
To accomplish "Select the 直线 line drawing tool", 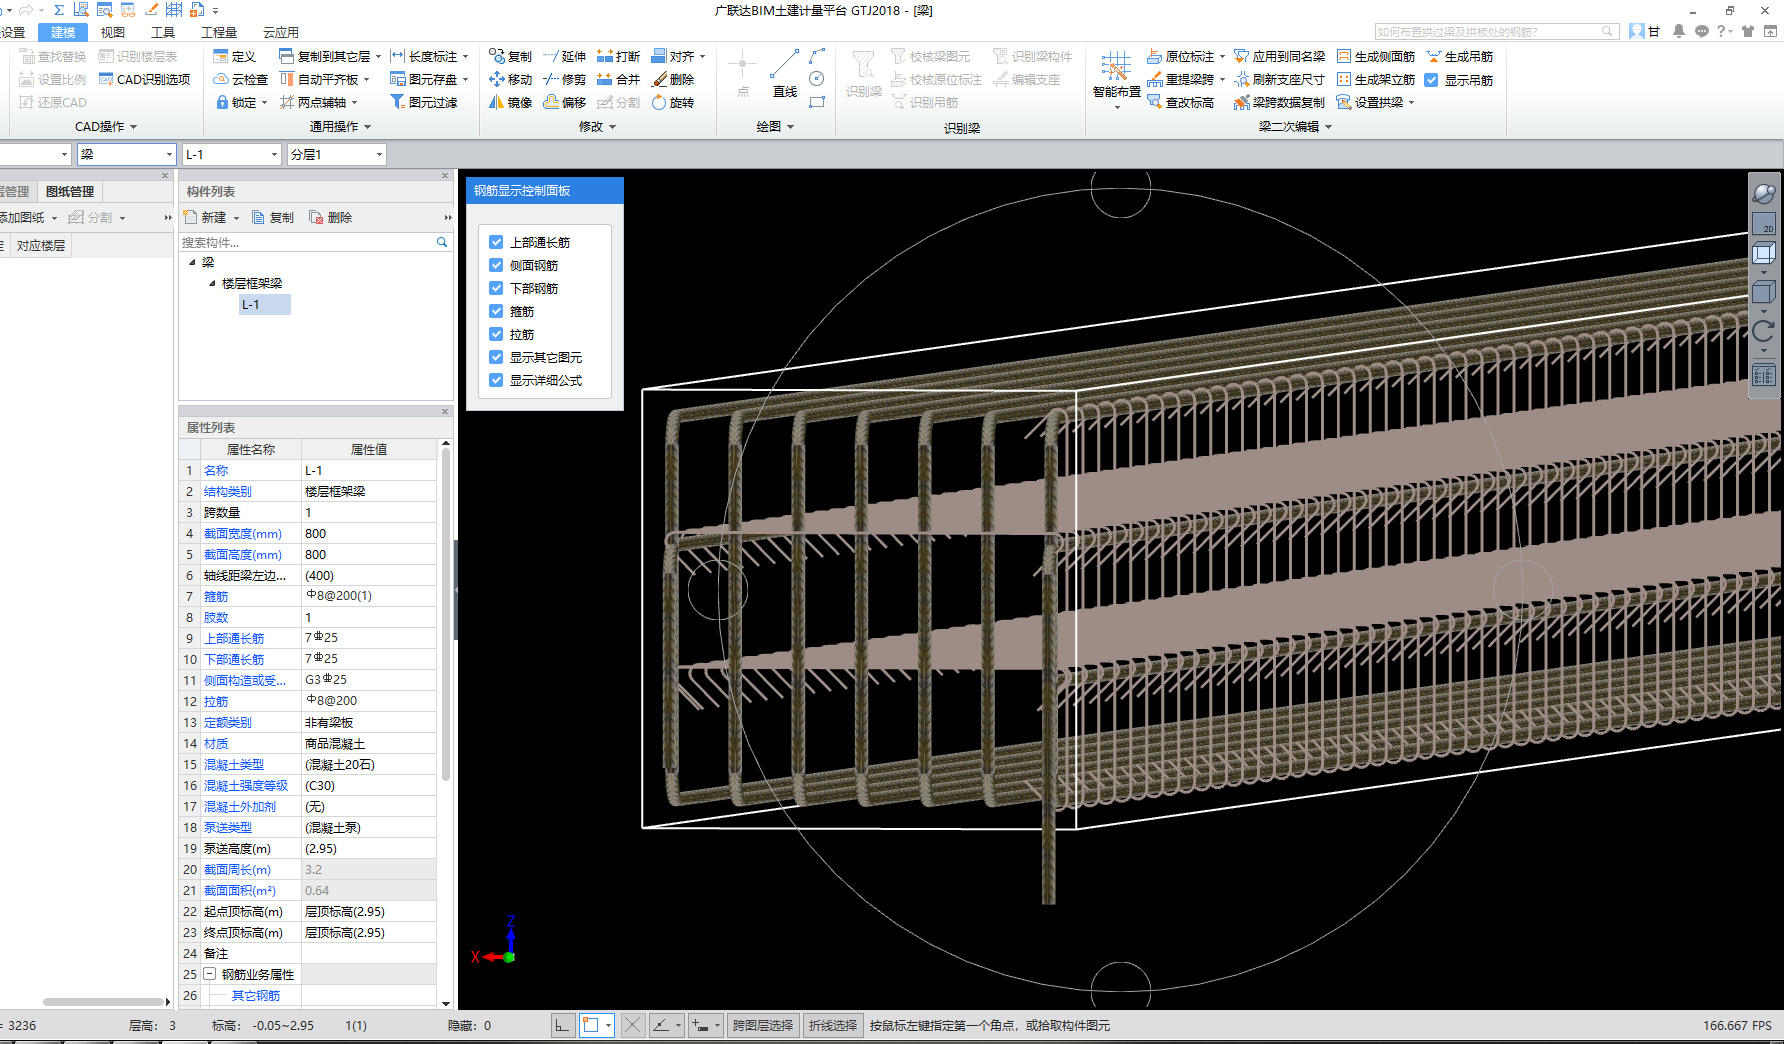I will [x=785, y=74].
